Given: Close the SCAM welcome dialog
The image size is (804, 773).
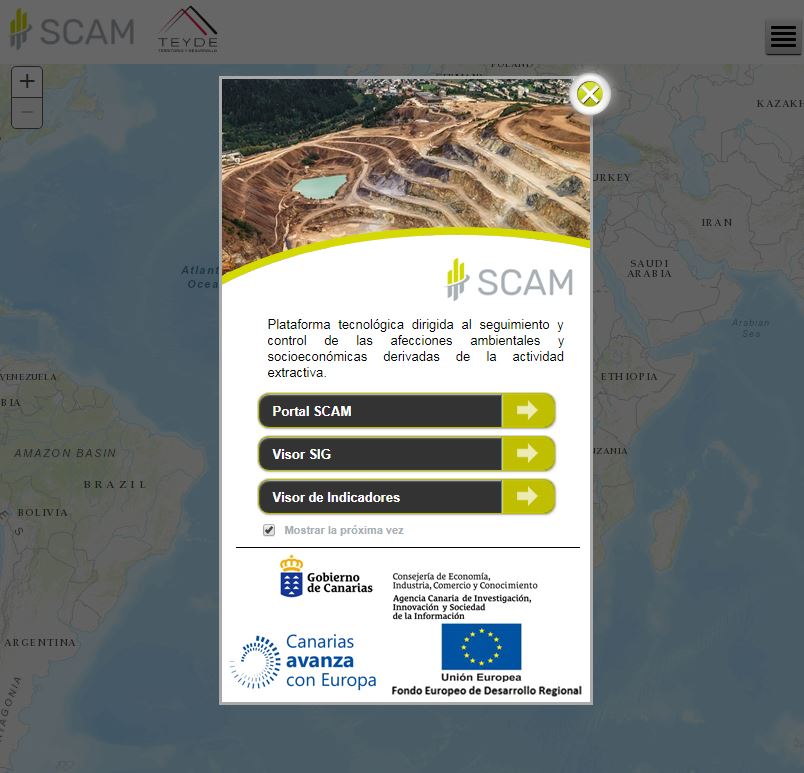Looking at the screenshot, I should coord(590,93).
